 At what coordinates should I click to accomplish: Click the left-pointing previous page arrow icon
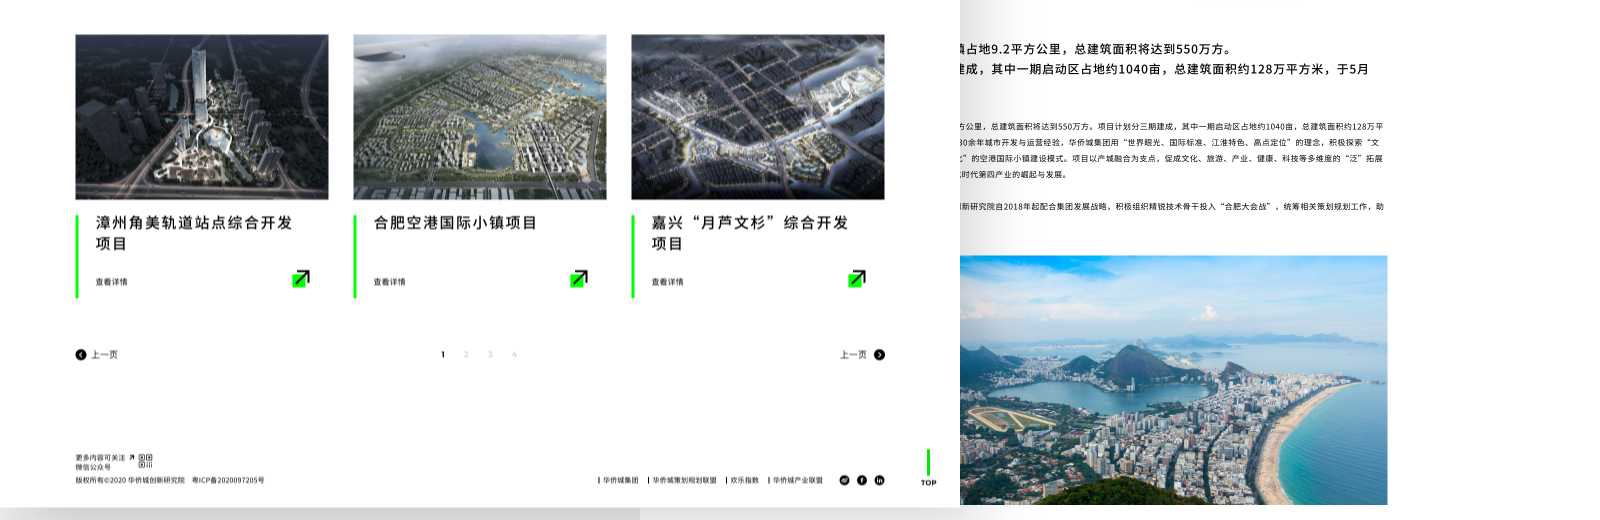pyautogui.click(x=81, y=355)
